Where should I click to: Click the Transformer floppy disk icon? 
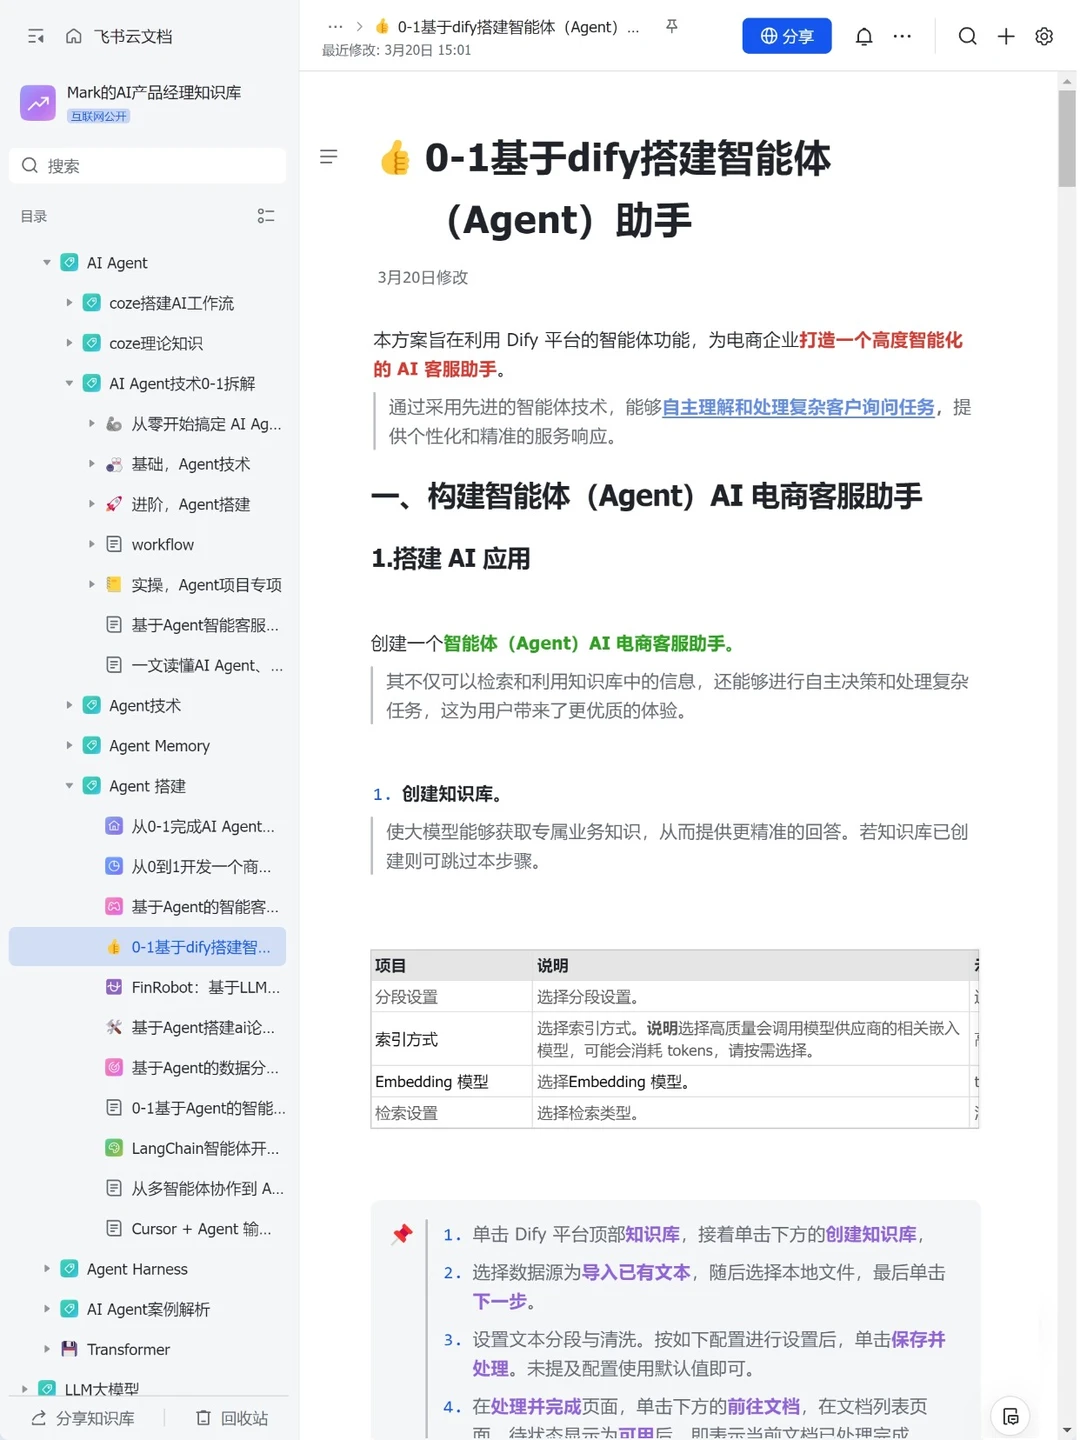click(69, 1349)
